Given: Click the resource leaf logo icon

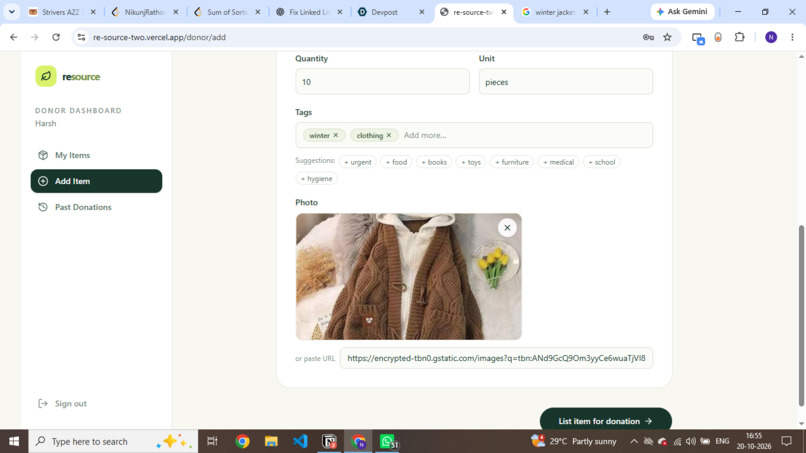Looking at the screenshot, I should point(46,76).
